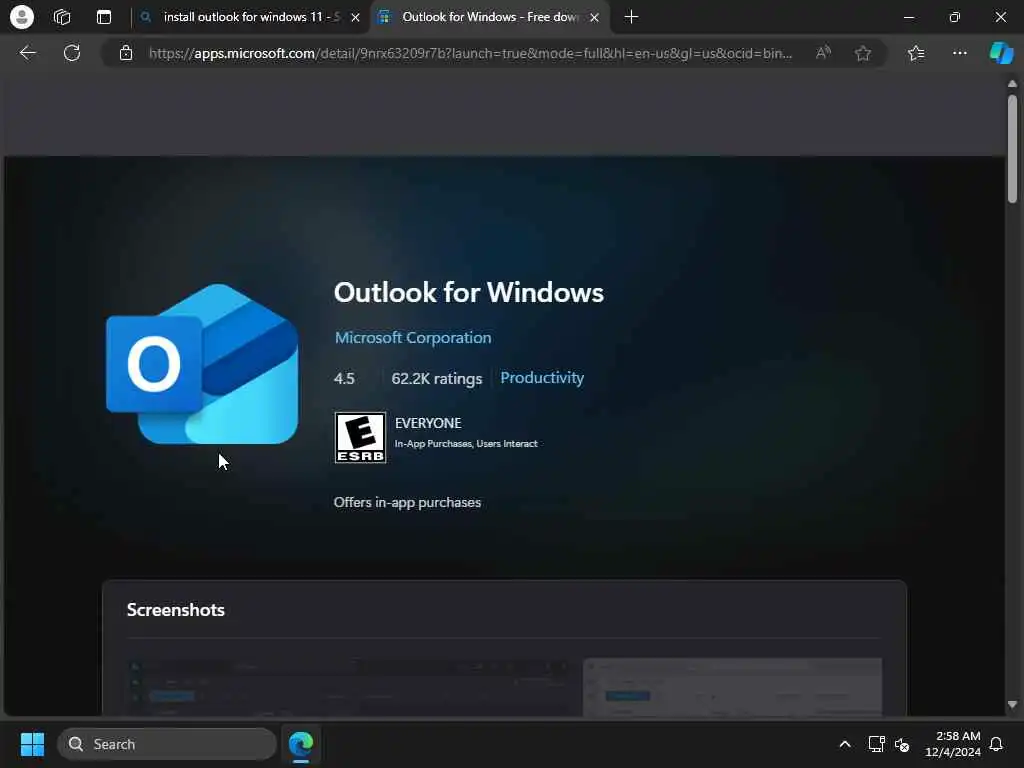Image resolution: width=1024 pixels, height=768 pixels.
Task: Open the browser profile avatar
Action: pyautogui.click(x=22, y=17)
